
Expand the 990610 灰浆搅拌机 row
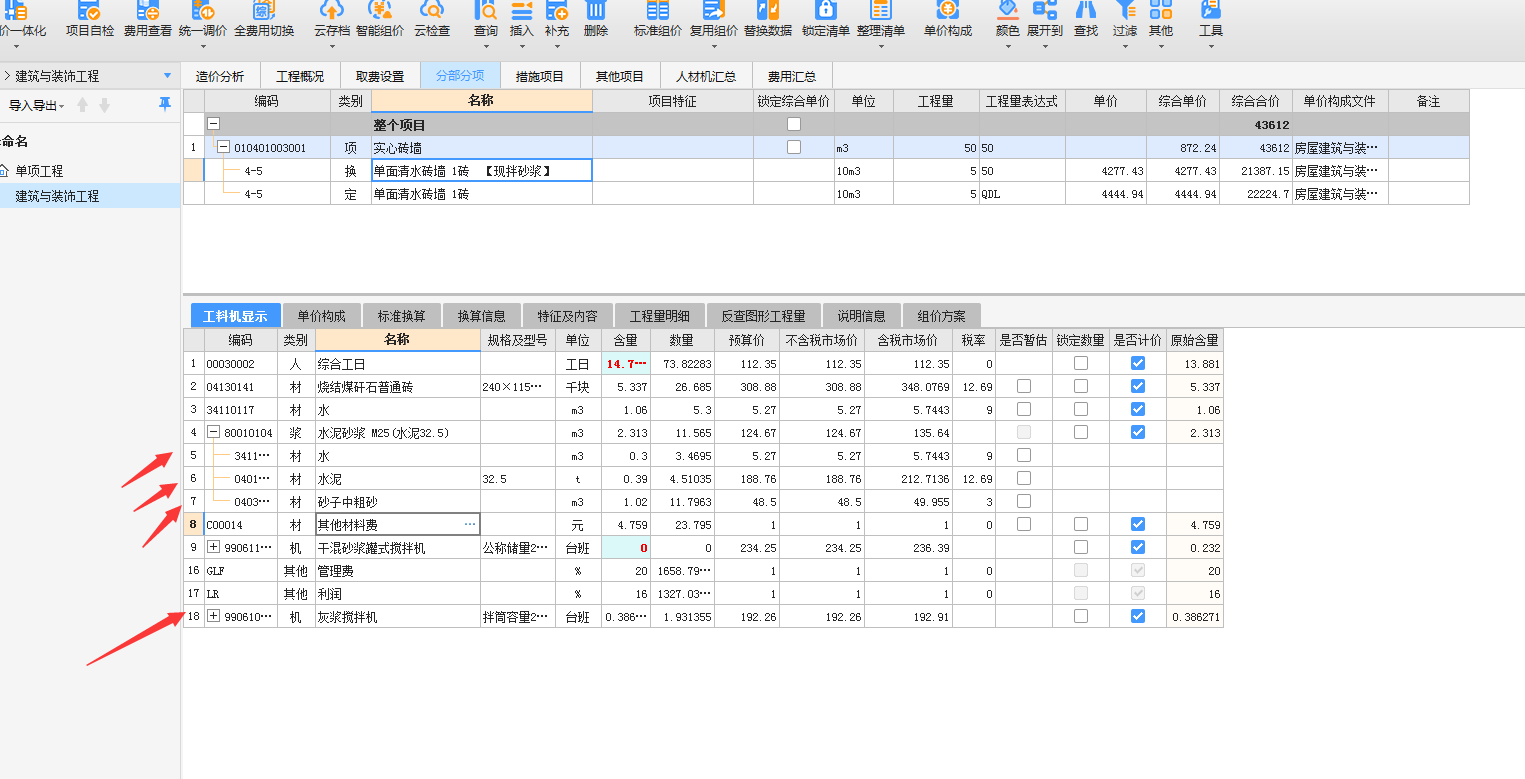pos(213,616)
